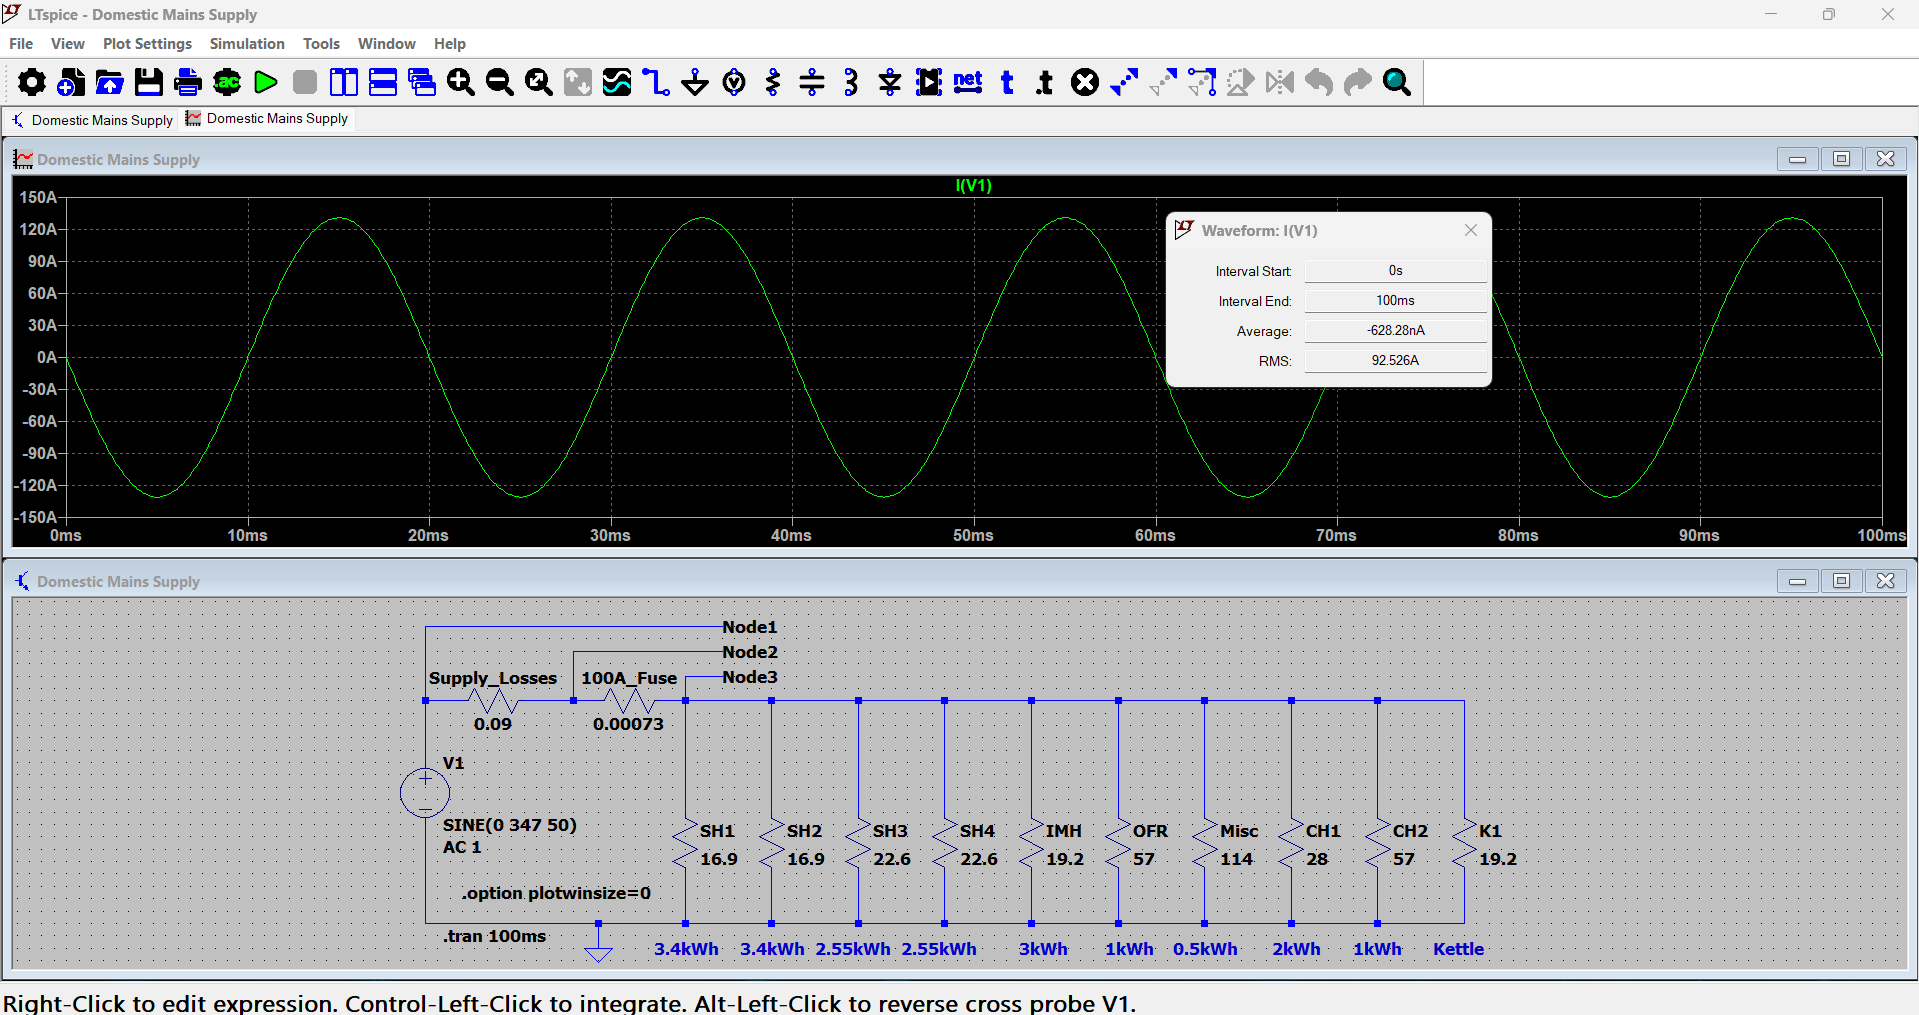Click the gray stop simulation icon

point(305,82)
